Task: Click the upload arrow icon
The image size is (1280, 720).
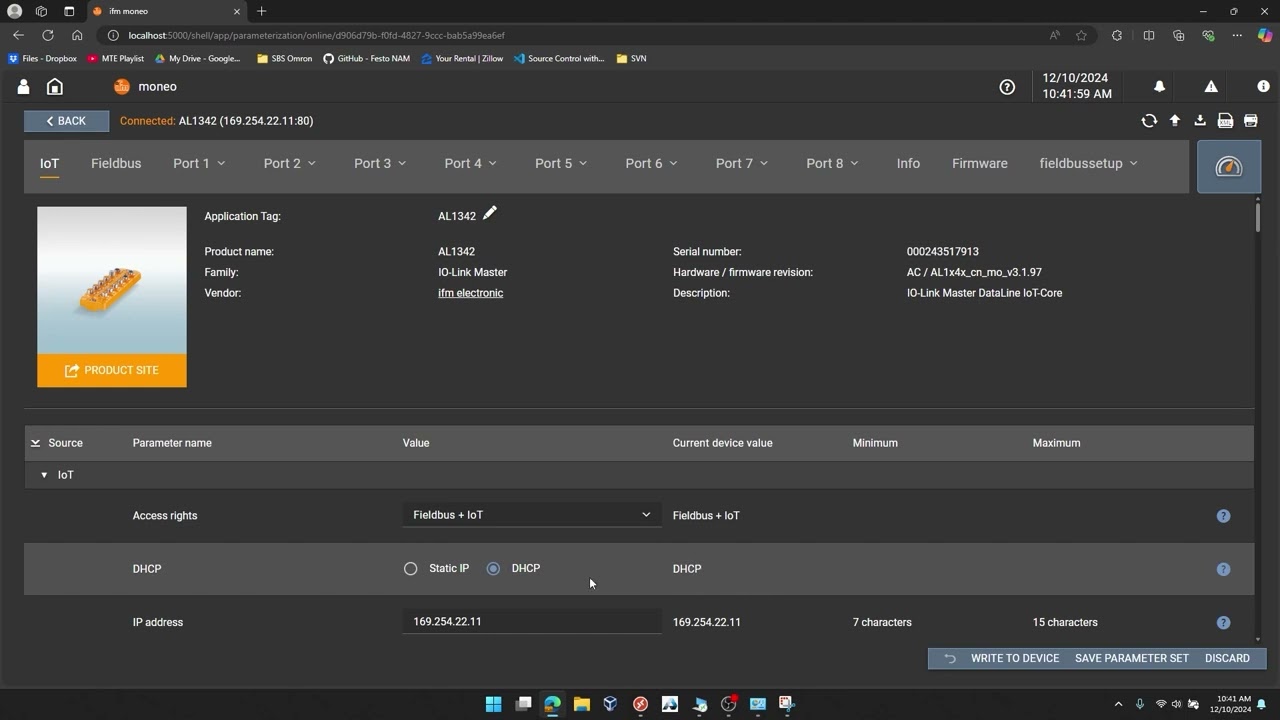Action: [x=1175, y=121]
